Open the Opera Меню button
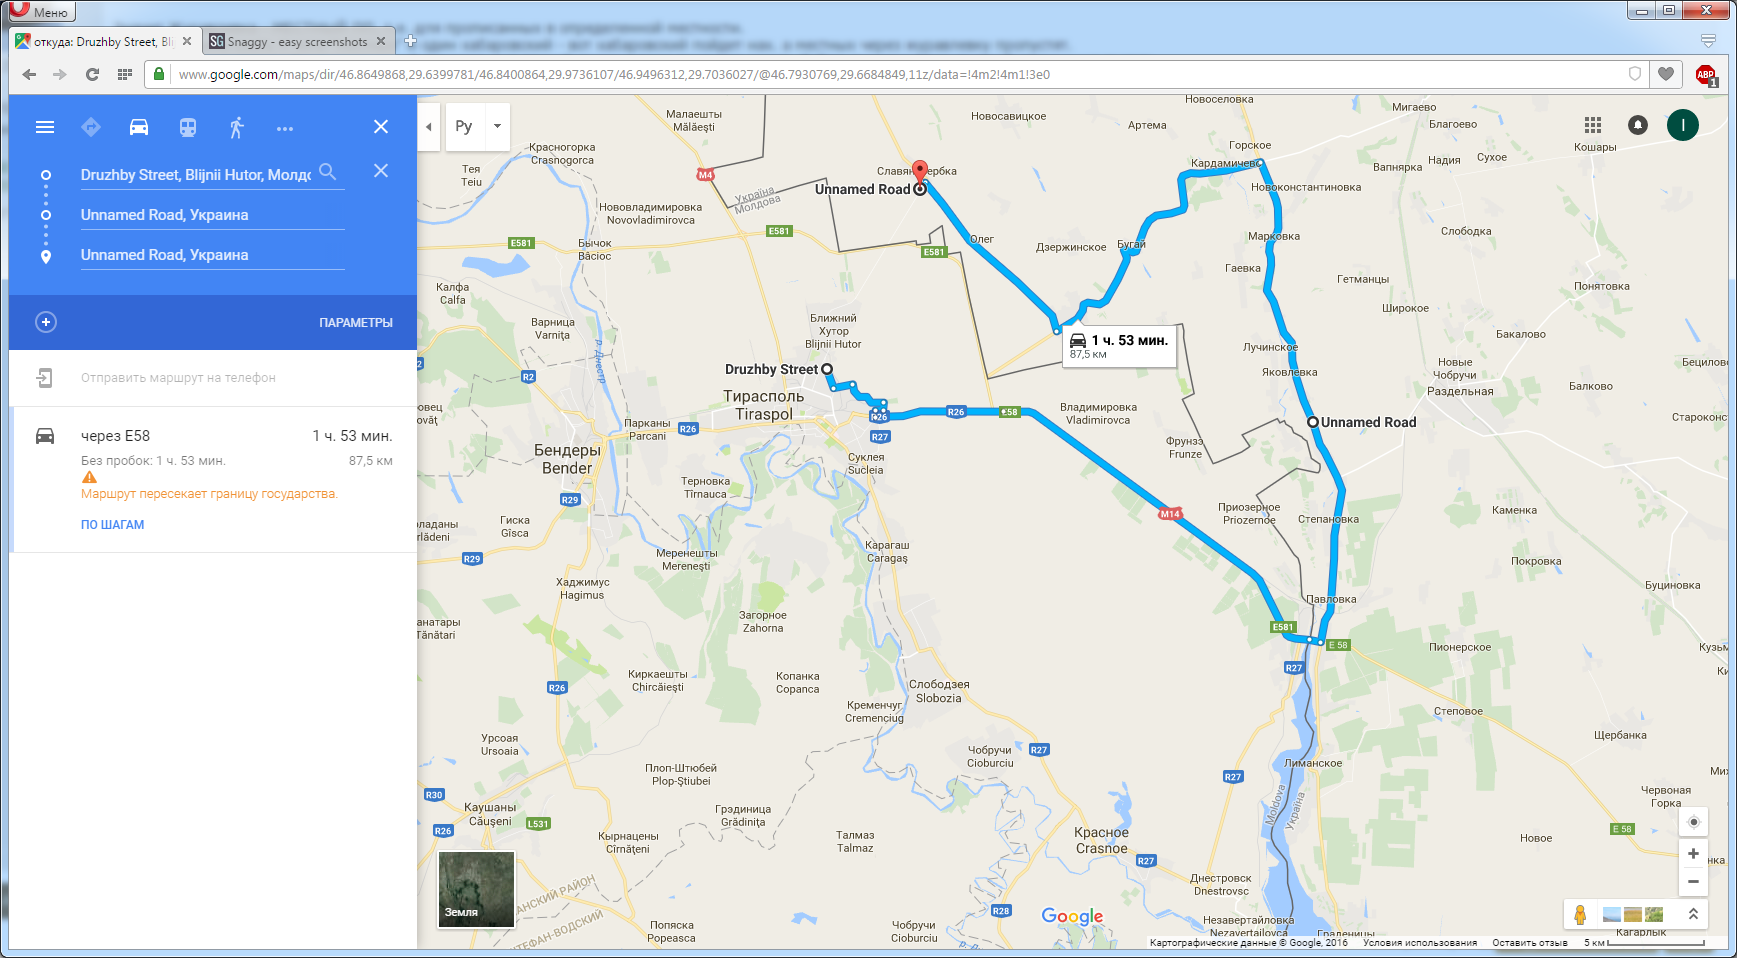Screen dimensions: 1737x958 coord(40,11)
